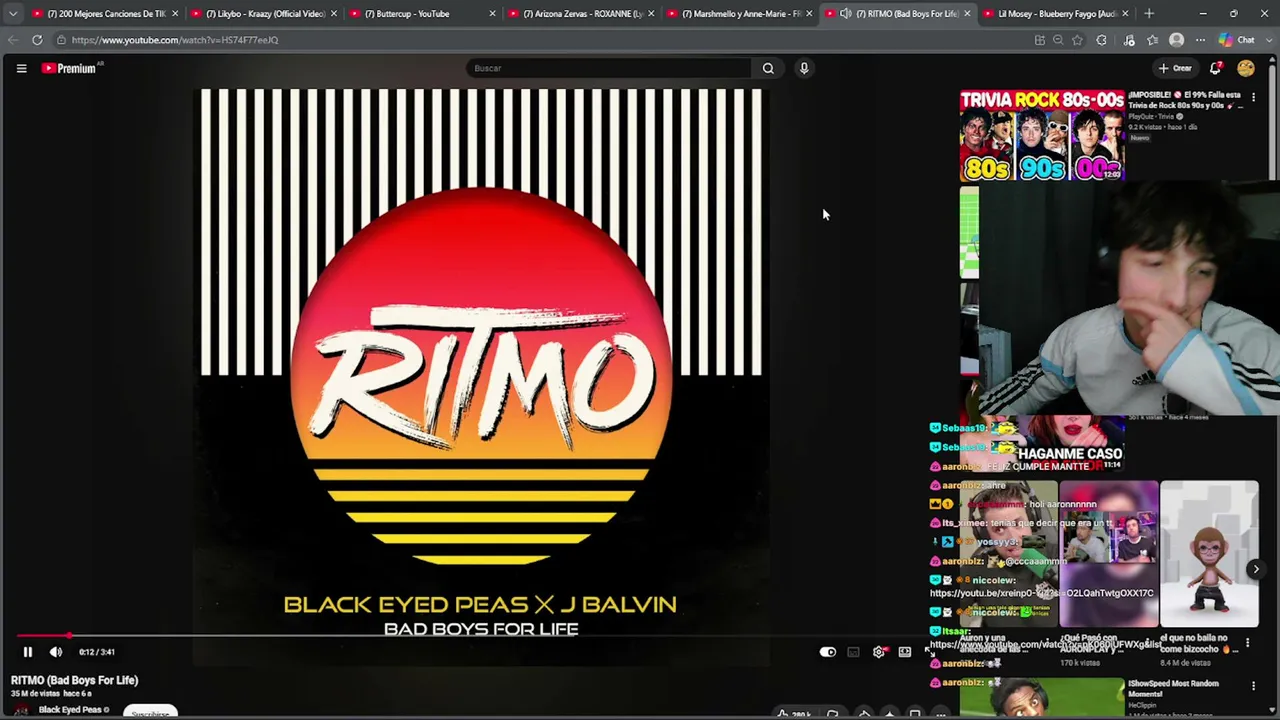This screenshot has width=1280, height=720.
Task: Show next shelf items with right chevron
Action: [1256, 569]
